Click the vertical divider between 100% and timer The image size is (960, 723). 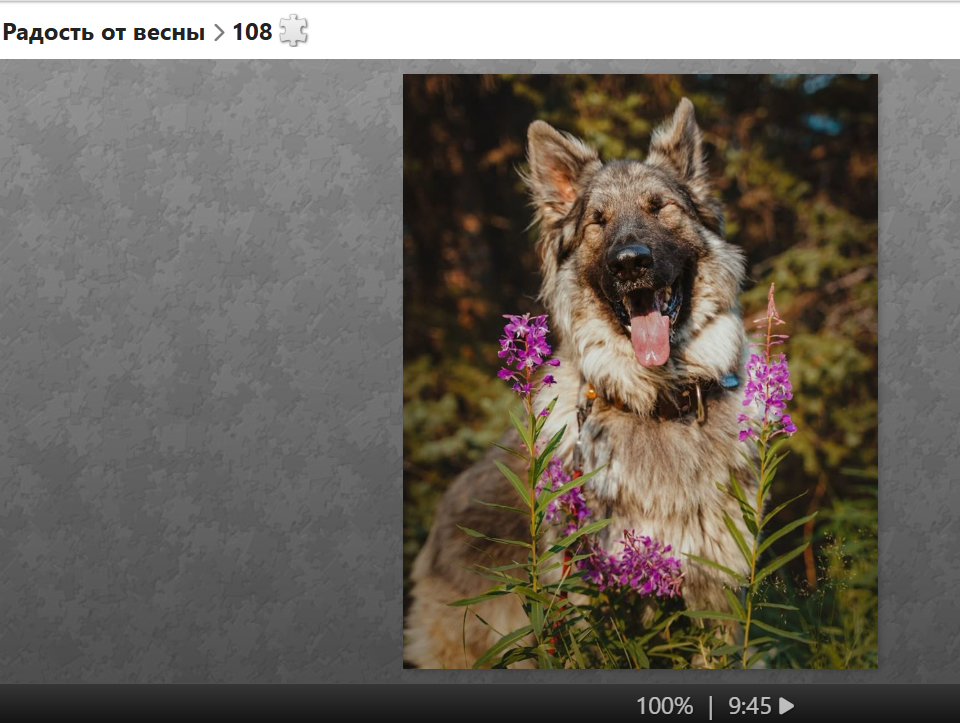click(711, 706)
